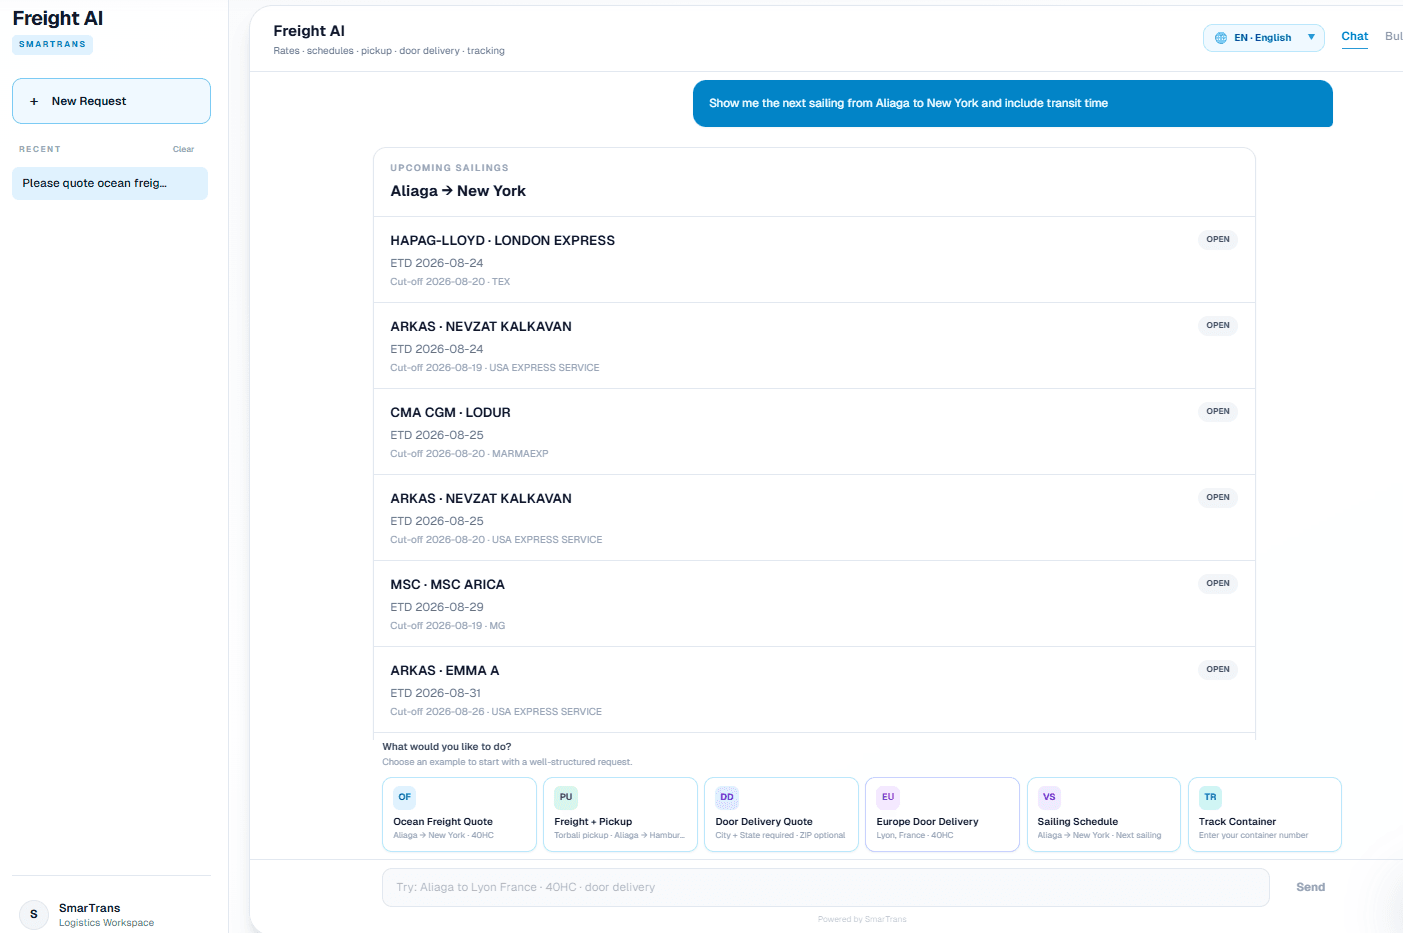The height and width of the screenshot is (933, 1403).
Task: Open SmarTrans Logistics Workspace profile
Action: (x=88, y=914)
